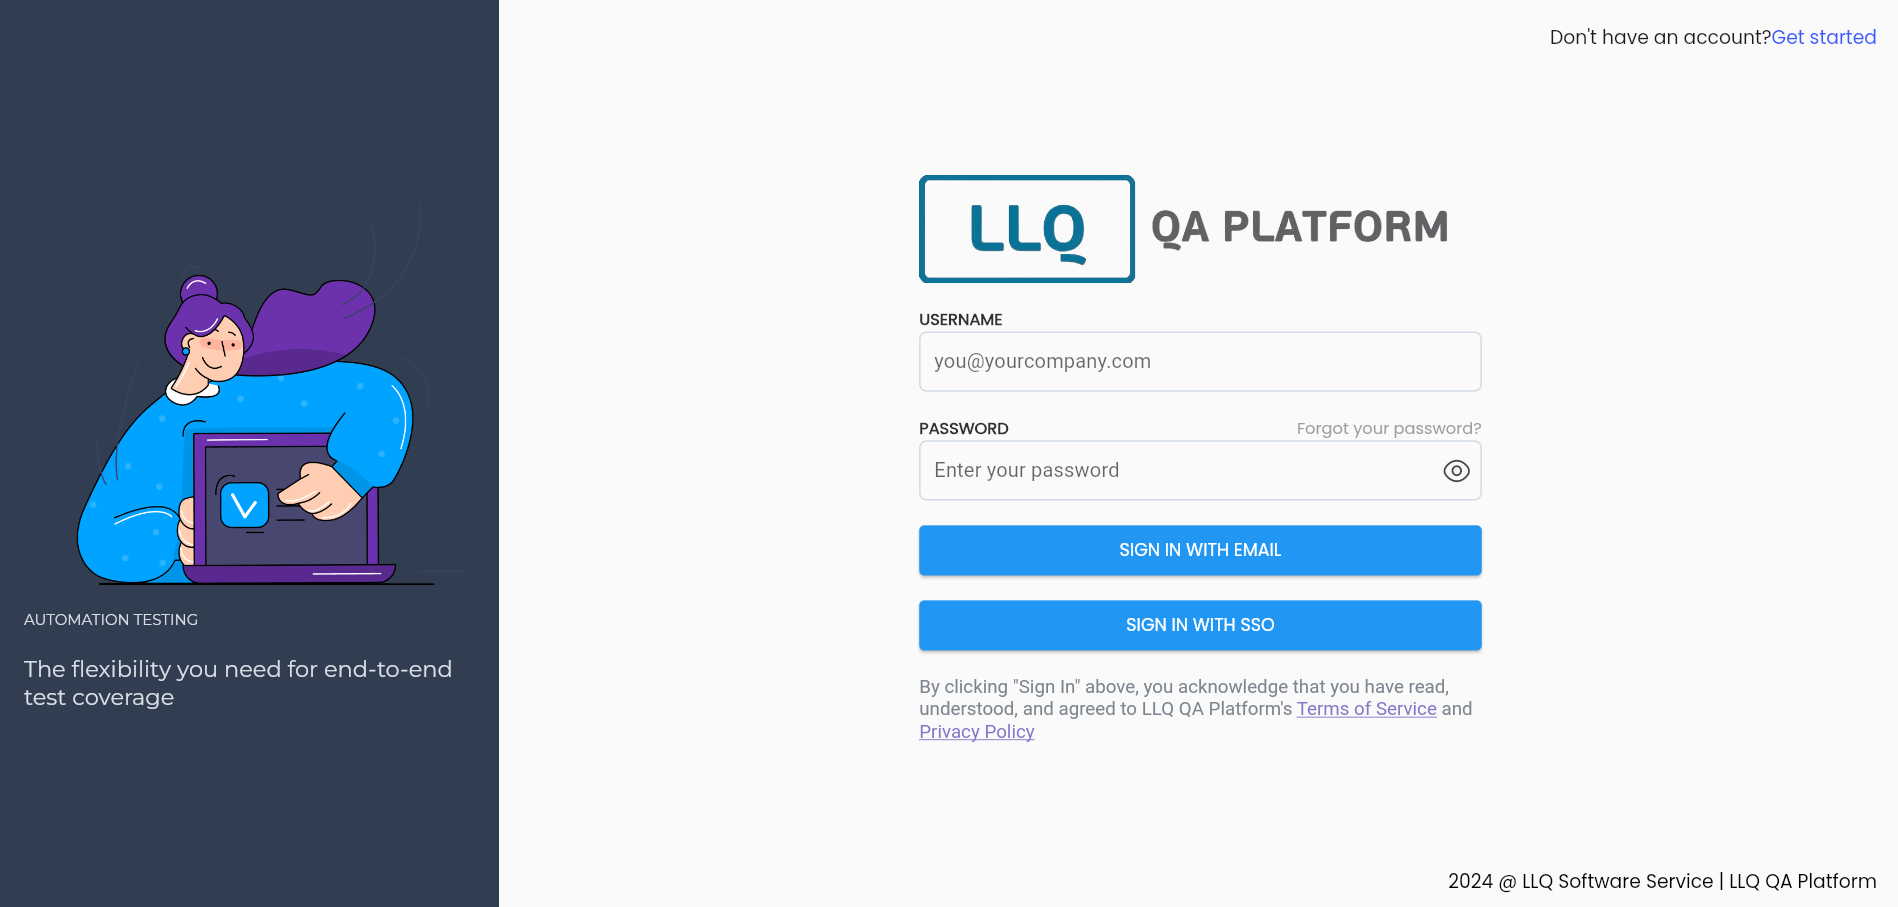Open the Forgot your password link
This screenshot has height=907, width=1898.
coord(1389,429)
